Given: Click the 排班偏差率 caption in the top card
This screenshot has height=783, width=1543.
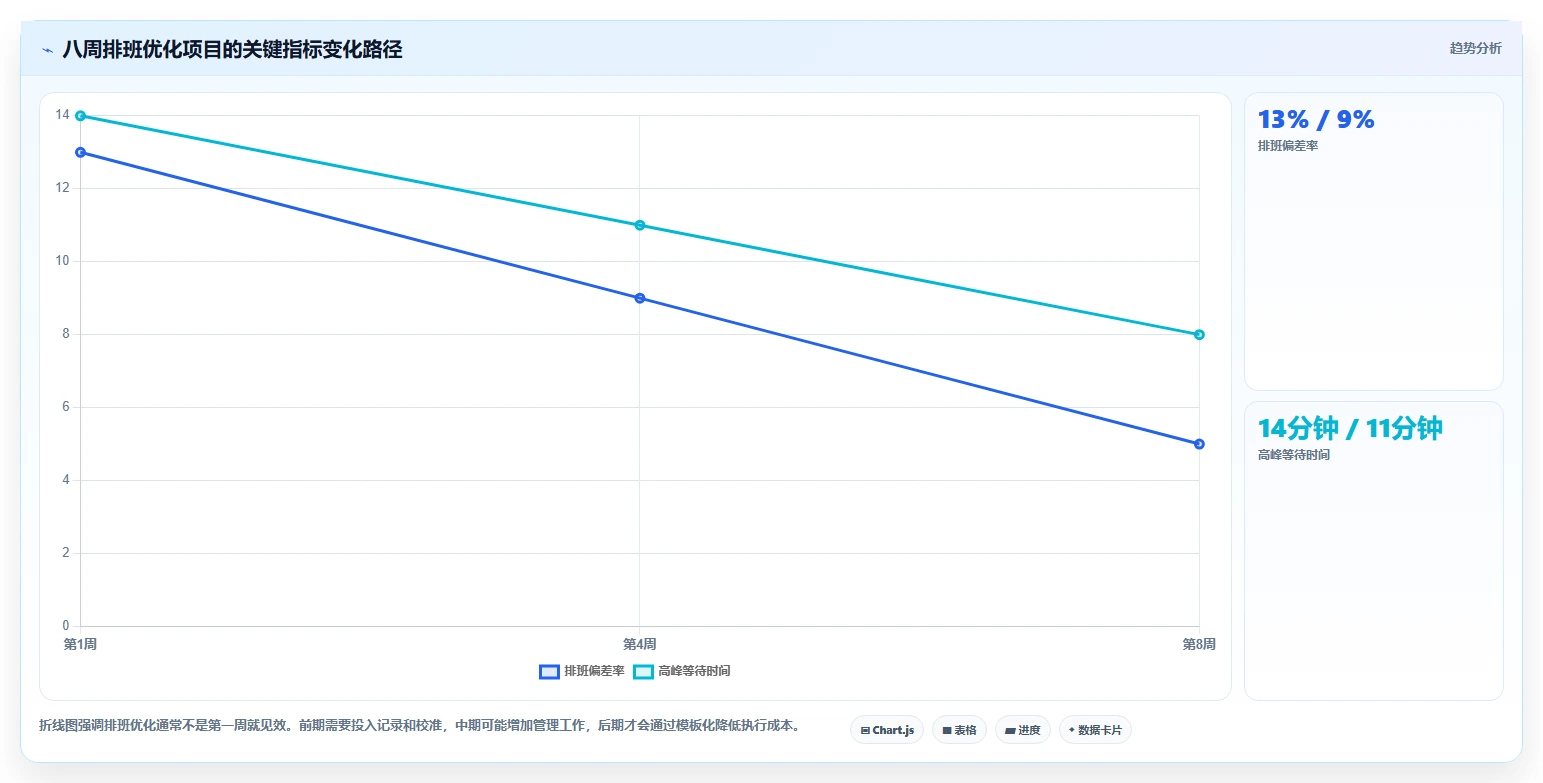Looking at the screenshot, I should [x=1288, y=146].
